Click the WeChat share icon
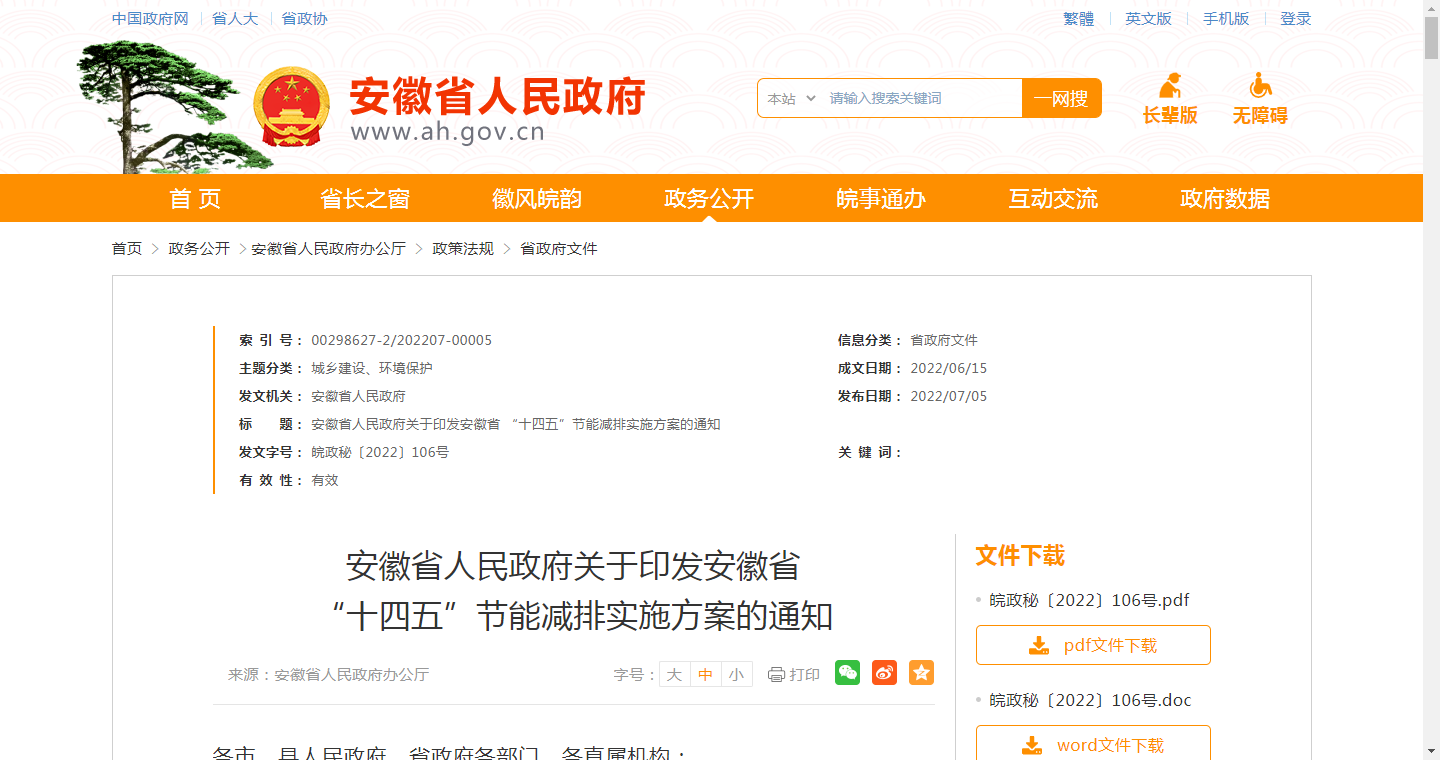 (x=847, y=673)
